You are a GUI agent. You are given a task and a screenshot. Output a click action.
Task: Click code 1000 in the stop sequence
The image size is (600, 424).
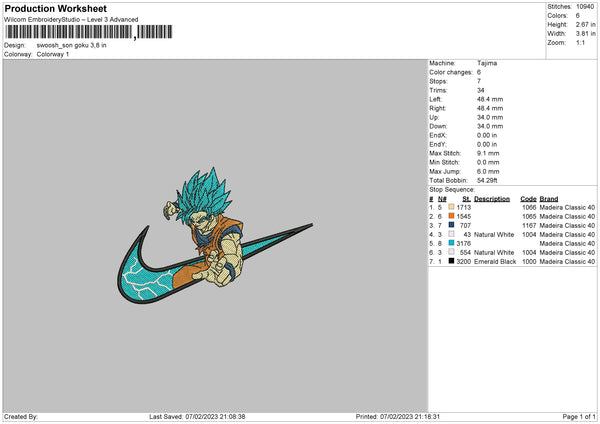(529, 262)
